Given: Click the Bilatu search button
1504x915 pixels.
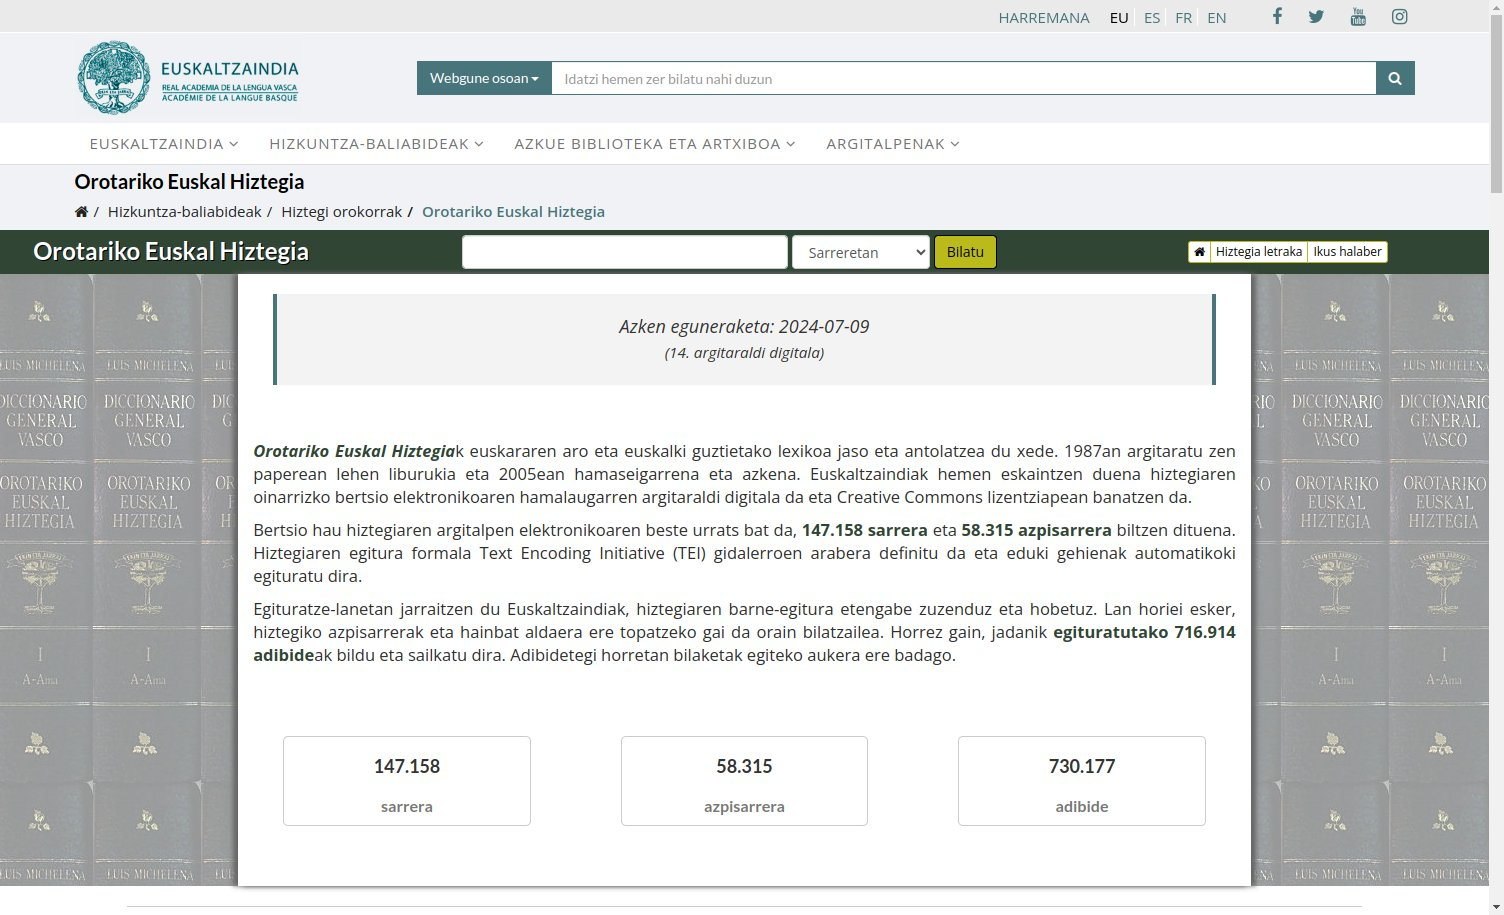Looking at the screenshot, I should (x=965, y=252).
